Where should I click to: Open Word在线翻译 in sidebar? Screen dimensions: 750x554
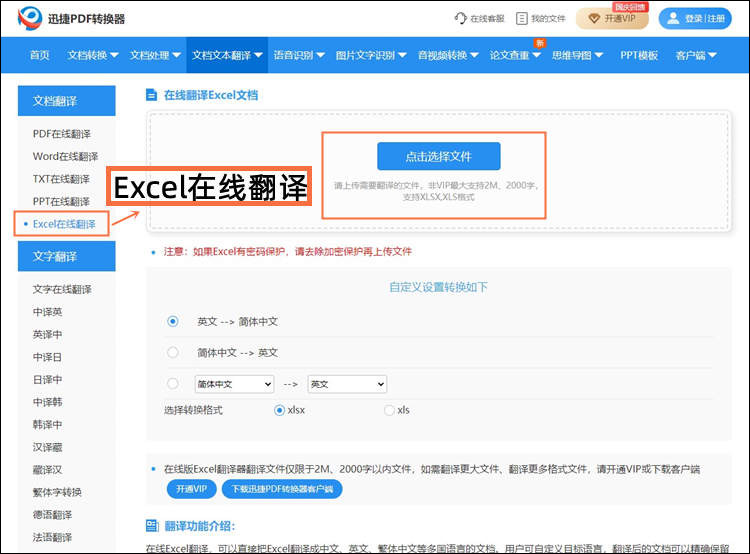tap(66, 156)
